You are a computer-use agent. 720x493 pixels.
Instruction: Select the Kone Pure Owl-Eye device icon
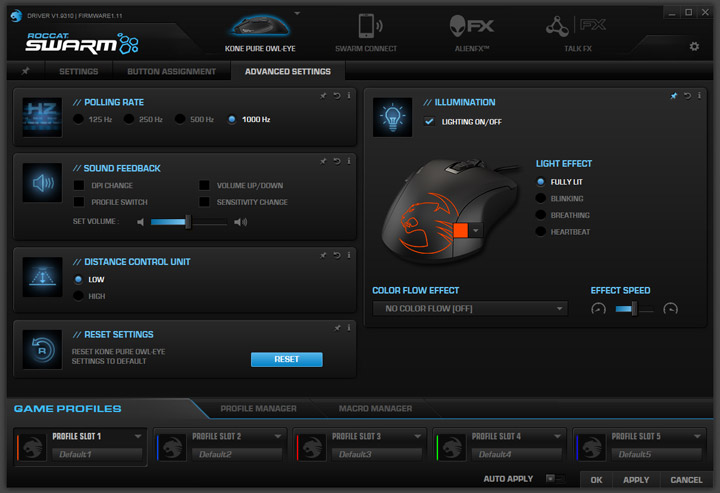click(260, 27)
